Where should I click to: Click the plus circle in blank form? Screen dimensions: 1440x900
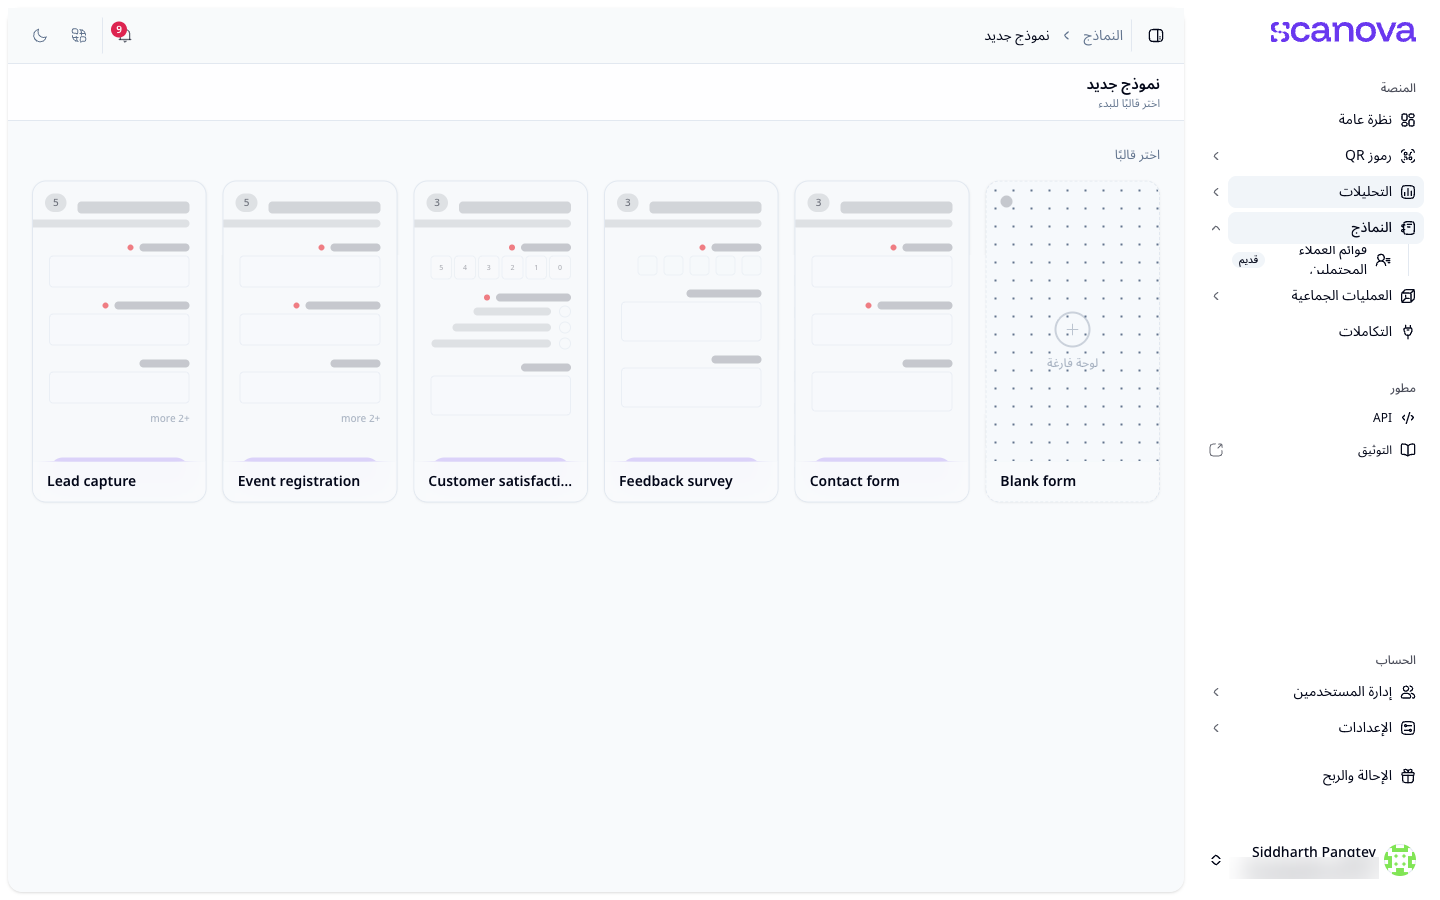click(1072, 330)
